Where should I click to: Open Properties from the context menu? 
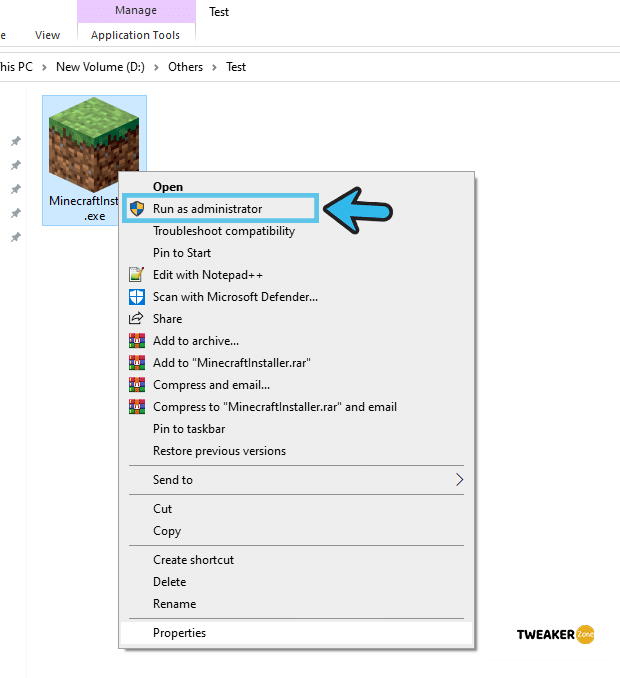pyautogui.click(x=297, y=633)
